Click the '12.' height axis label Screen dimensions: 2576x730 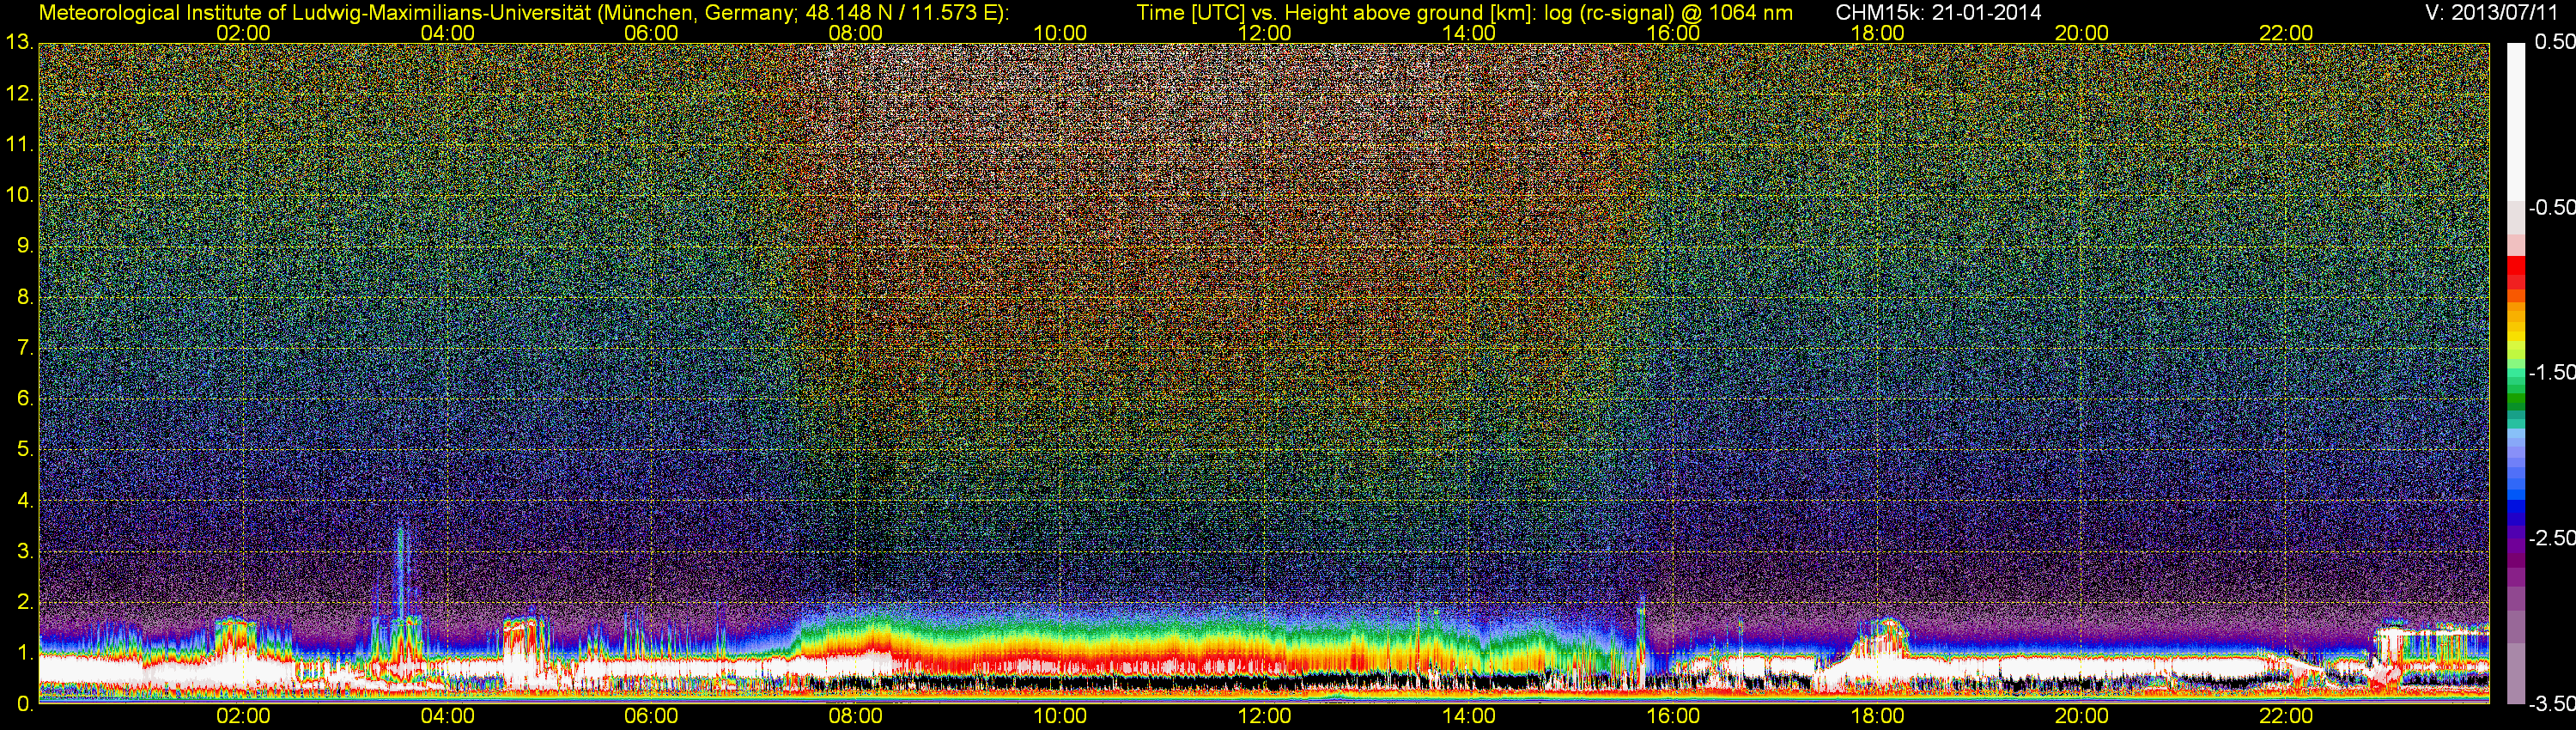[x=19, y=93]
